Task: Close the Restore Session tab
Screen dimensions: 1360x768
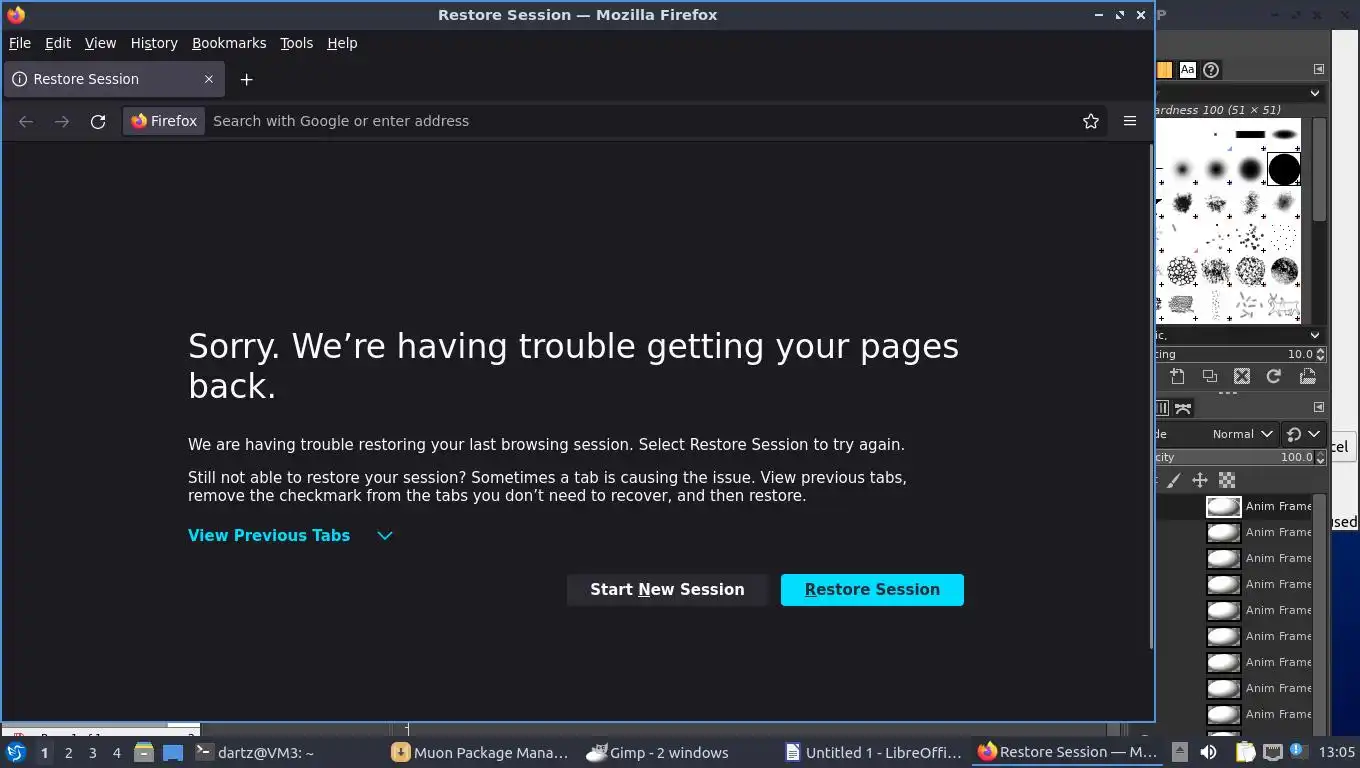Action: click(209, 79)
